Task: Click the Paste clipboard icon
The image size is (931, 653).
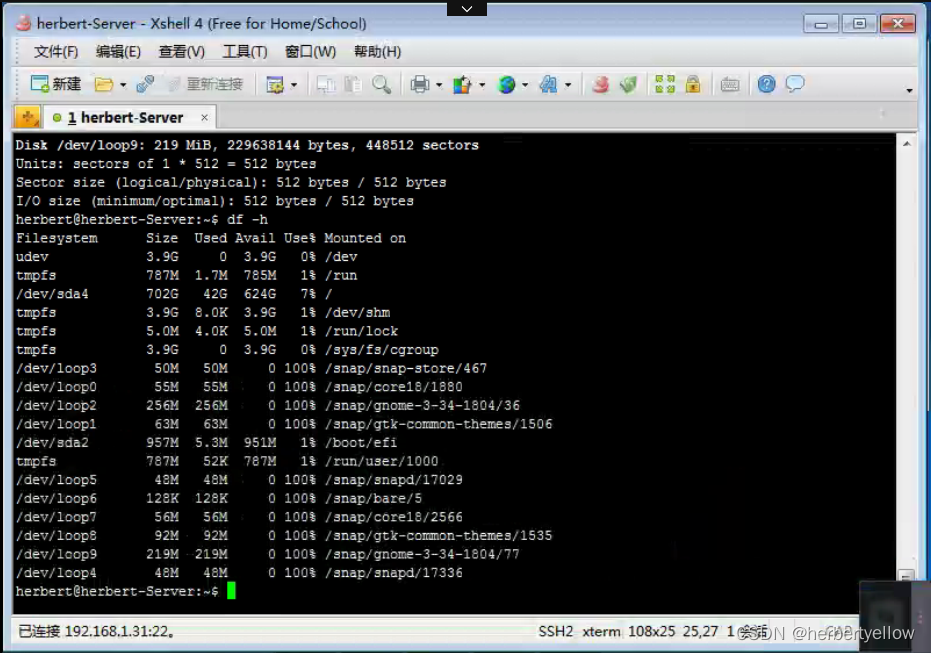Action: [353, 84]
